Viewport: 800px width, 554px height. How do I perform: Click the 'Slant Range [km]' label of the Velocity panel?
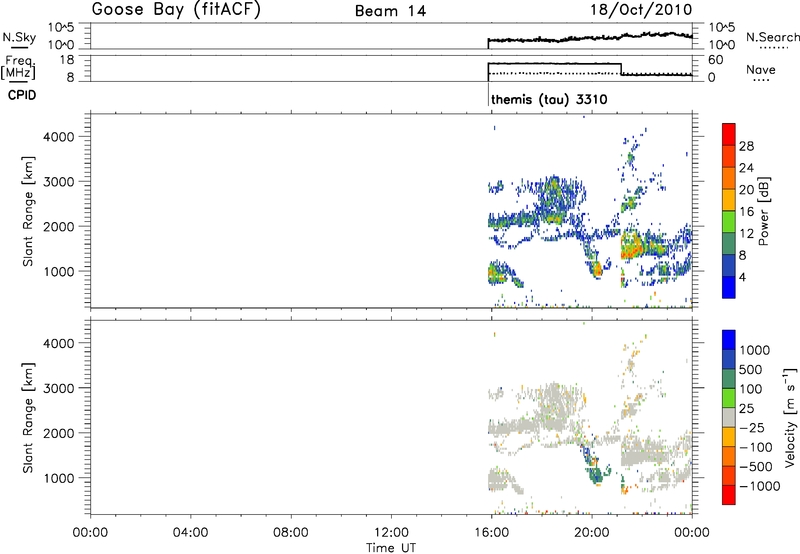click(x=28, y=418)
